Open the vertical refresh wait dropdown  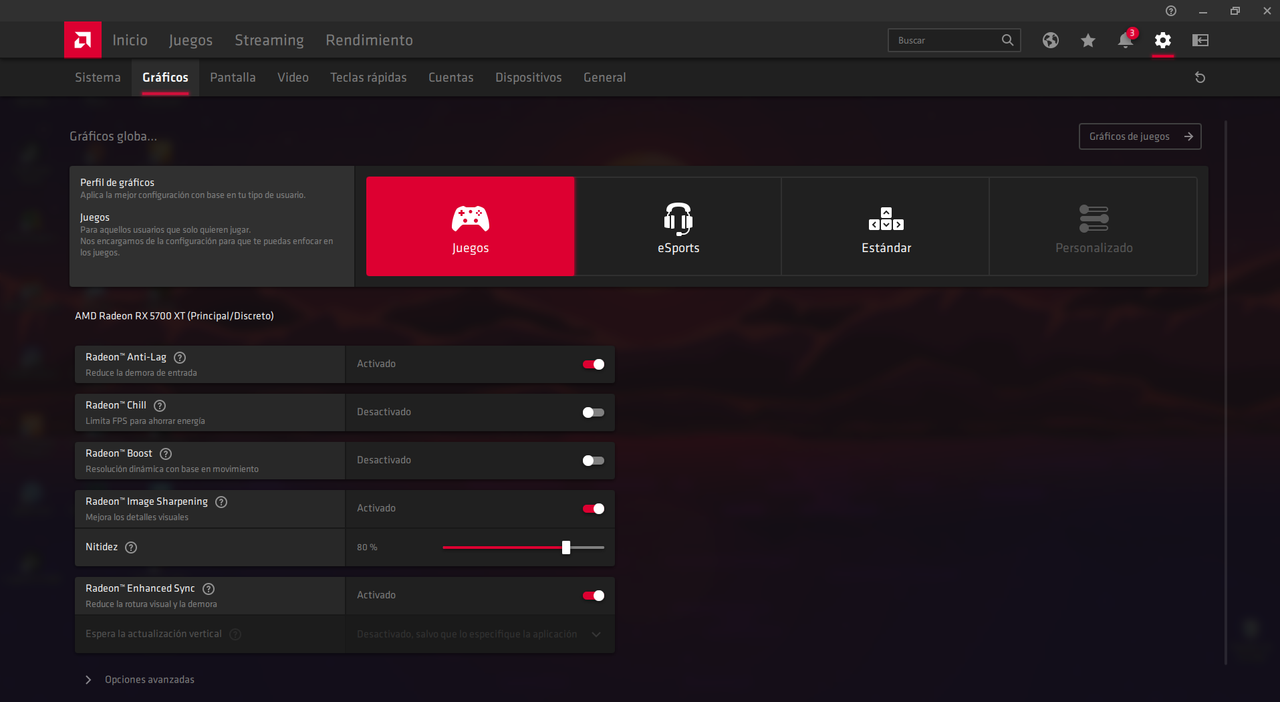480,634
